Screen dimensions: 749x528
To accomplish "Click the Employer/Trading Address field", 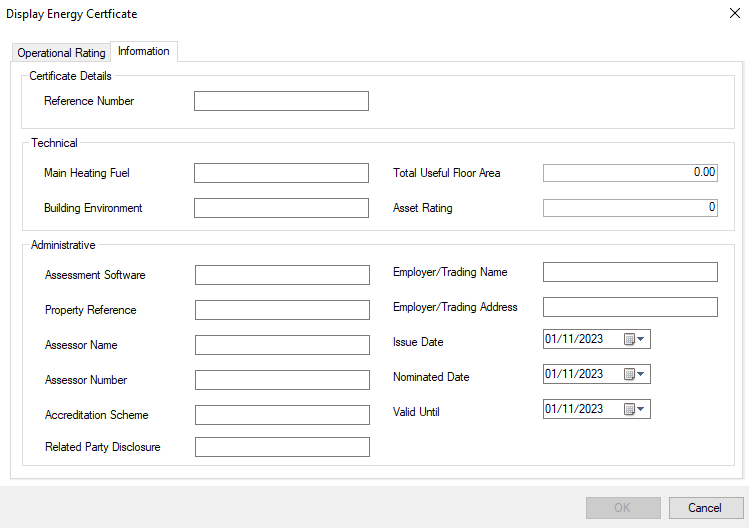I will (630, 307).
